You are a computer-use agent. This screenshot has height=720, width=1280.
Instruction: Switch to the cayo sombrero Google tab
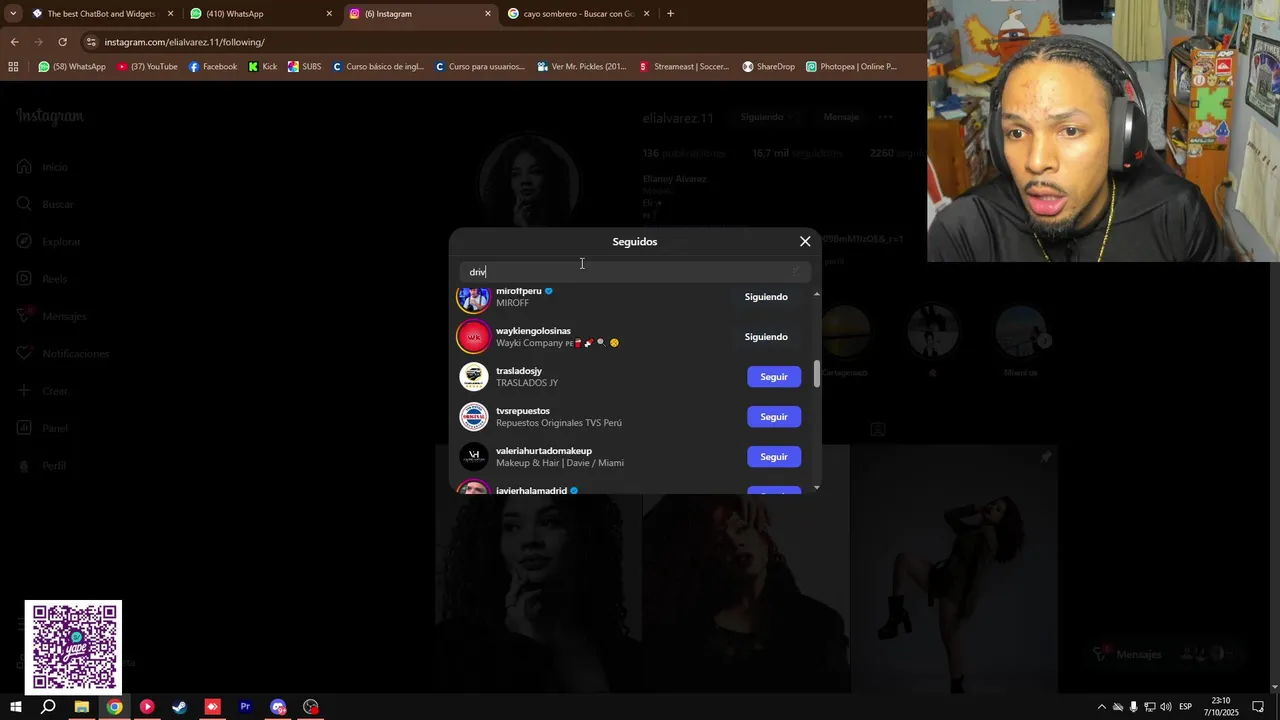pyautogui.click(x=579, y=14)
